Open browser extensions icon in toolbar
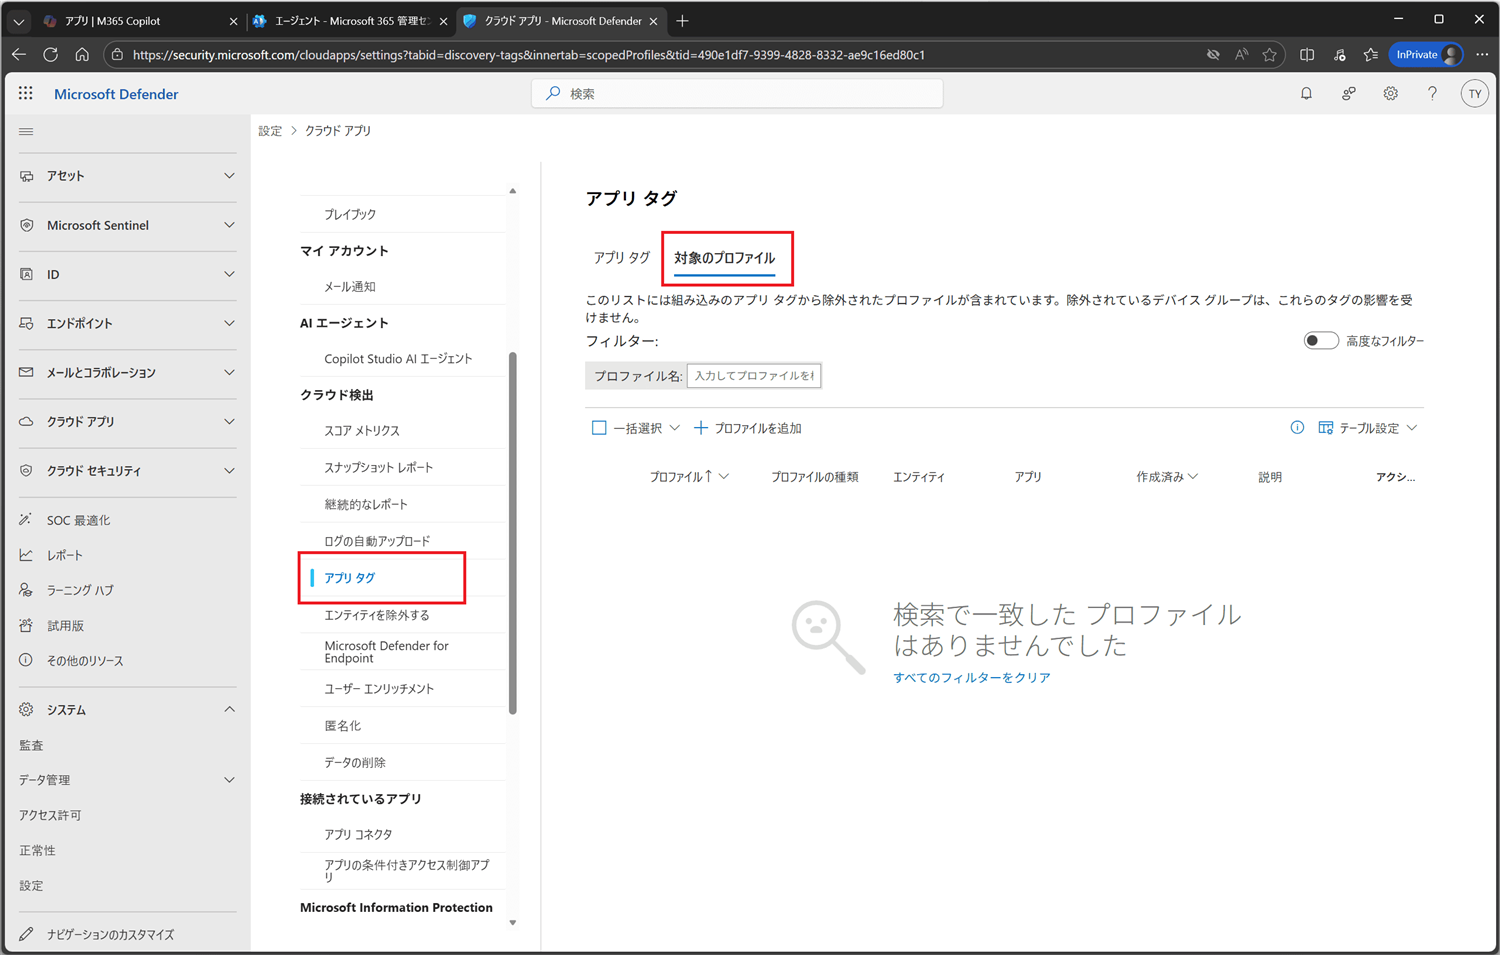The width and height of the screenshot is (1500, 955). click(x=1340, y=55)
